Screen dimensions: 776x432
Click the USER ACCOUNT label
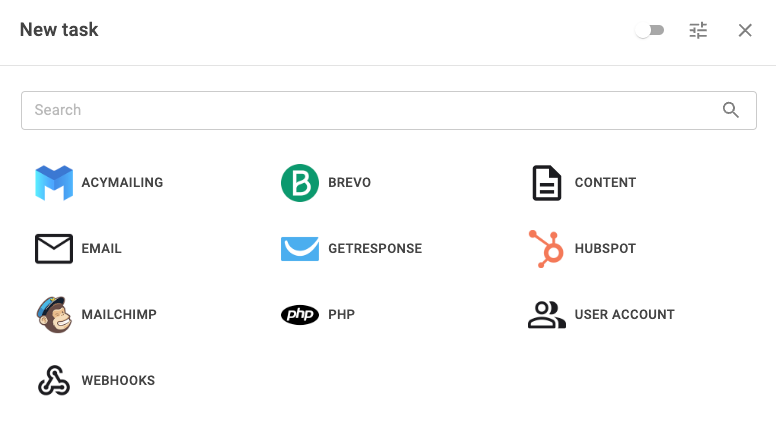pos(625,315)
